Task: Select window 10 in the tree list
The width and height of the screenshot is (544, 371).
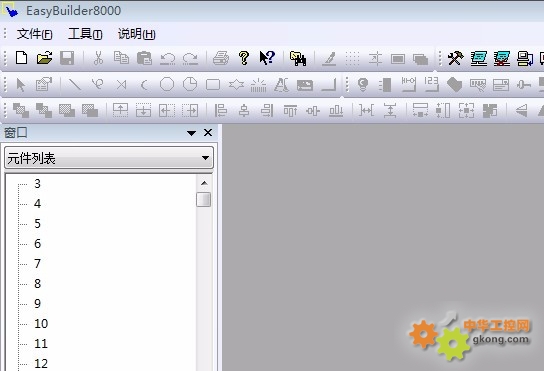Action: point(41,323)
